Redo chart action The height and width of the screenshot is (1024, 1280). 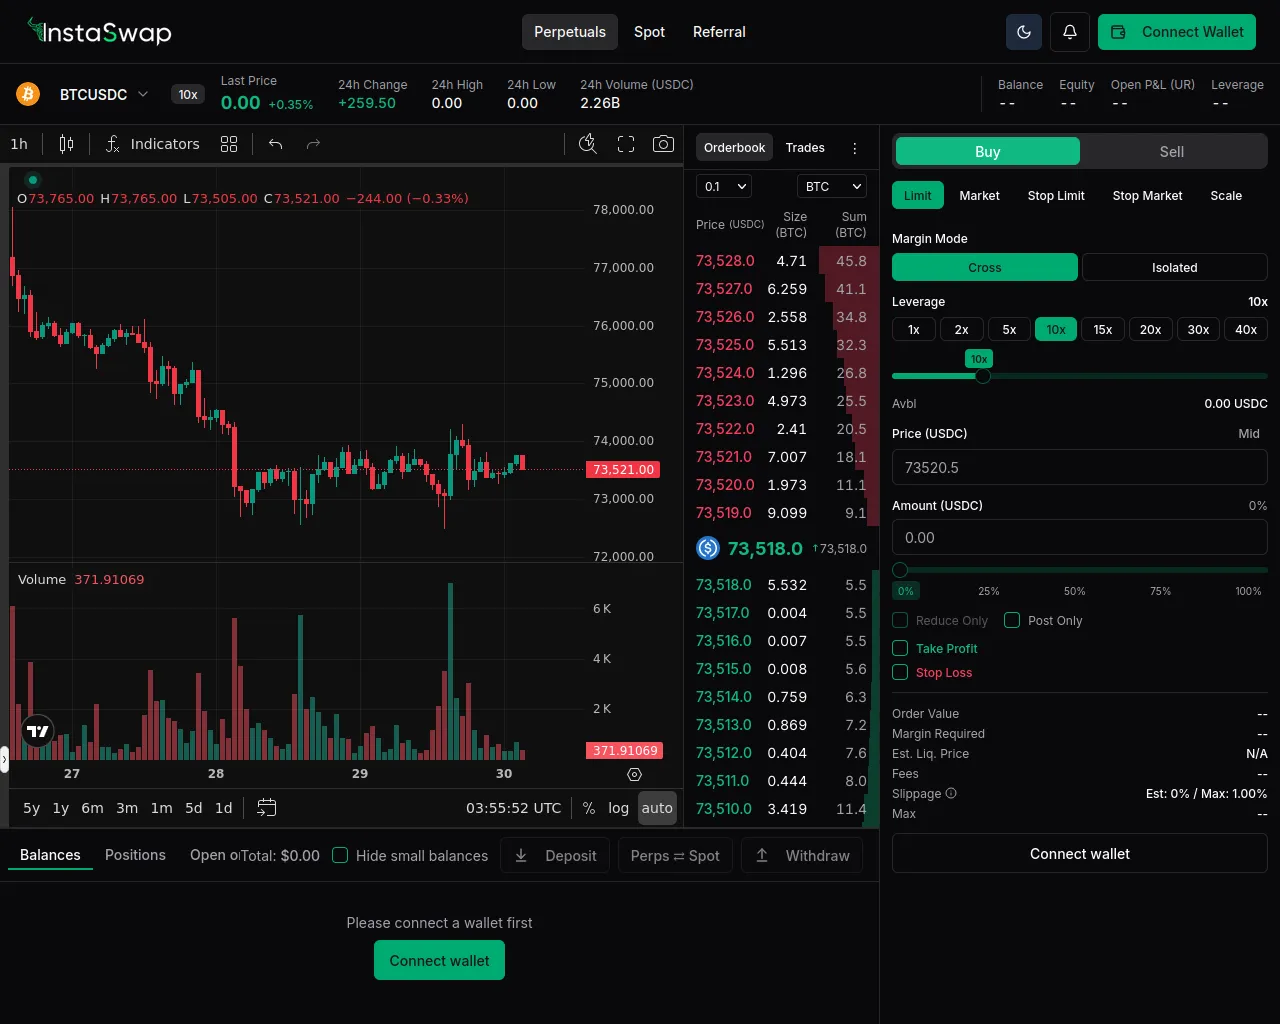tap(313, 144)
